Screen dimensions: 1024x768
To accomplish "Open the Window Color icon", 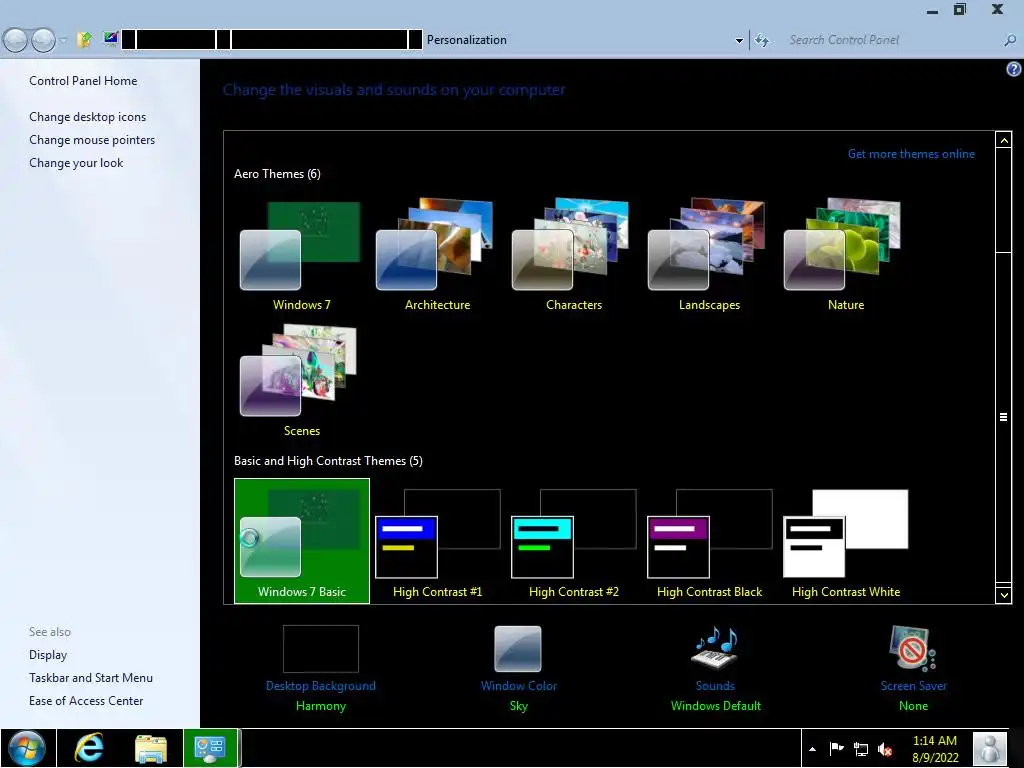I will (518, 648).
